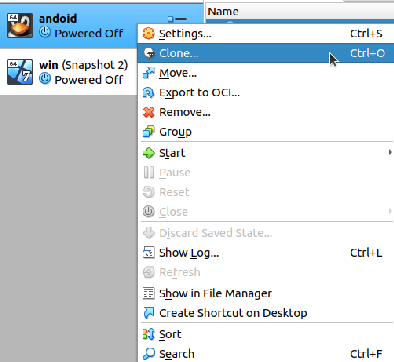The image size is (394, 362).
Task: Open the Sort menu entry
Action: 266,334
